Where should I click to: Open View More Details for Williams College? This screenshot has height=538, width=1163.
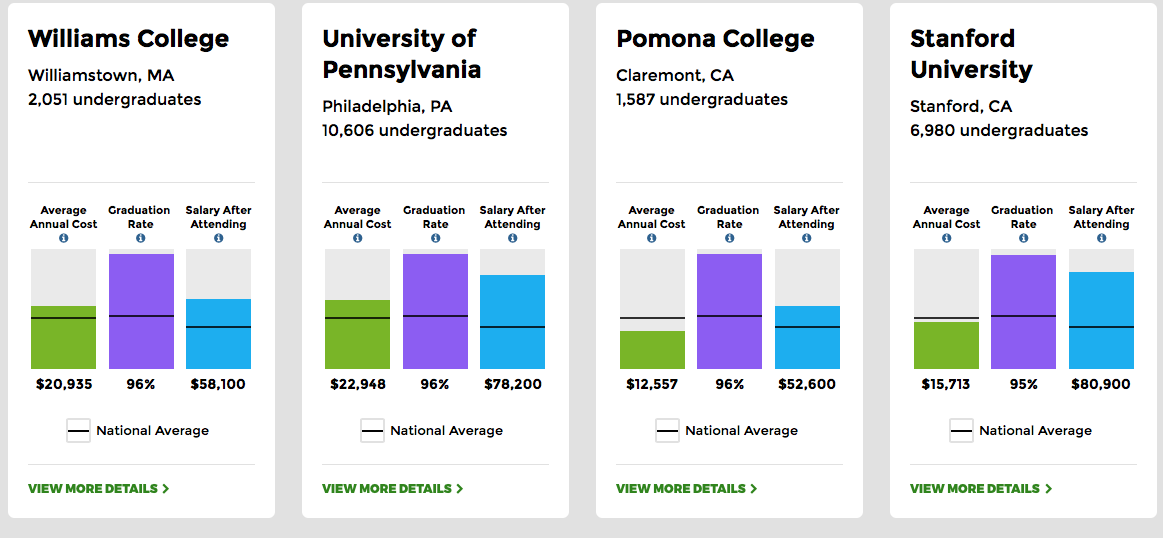click(98, 489)
